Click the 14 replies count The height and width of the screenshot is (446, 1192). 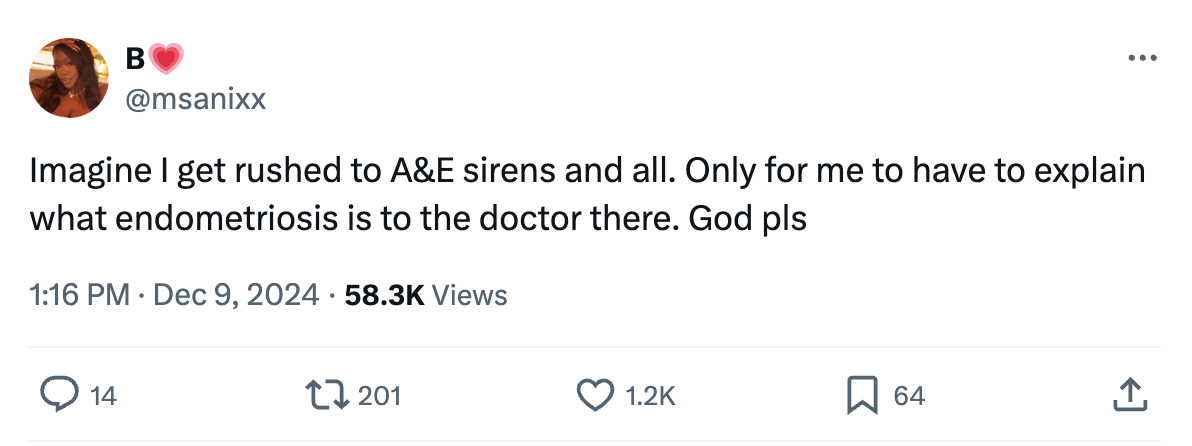pos(103,396)
